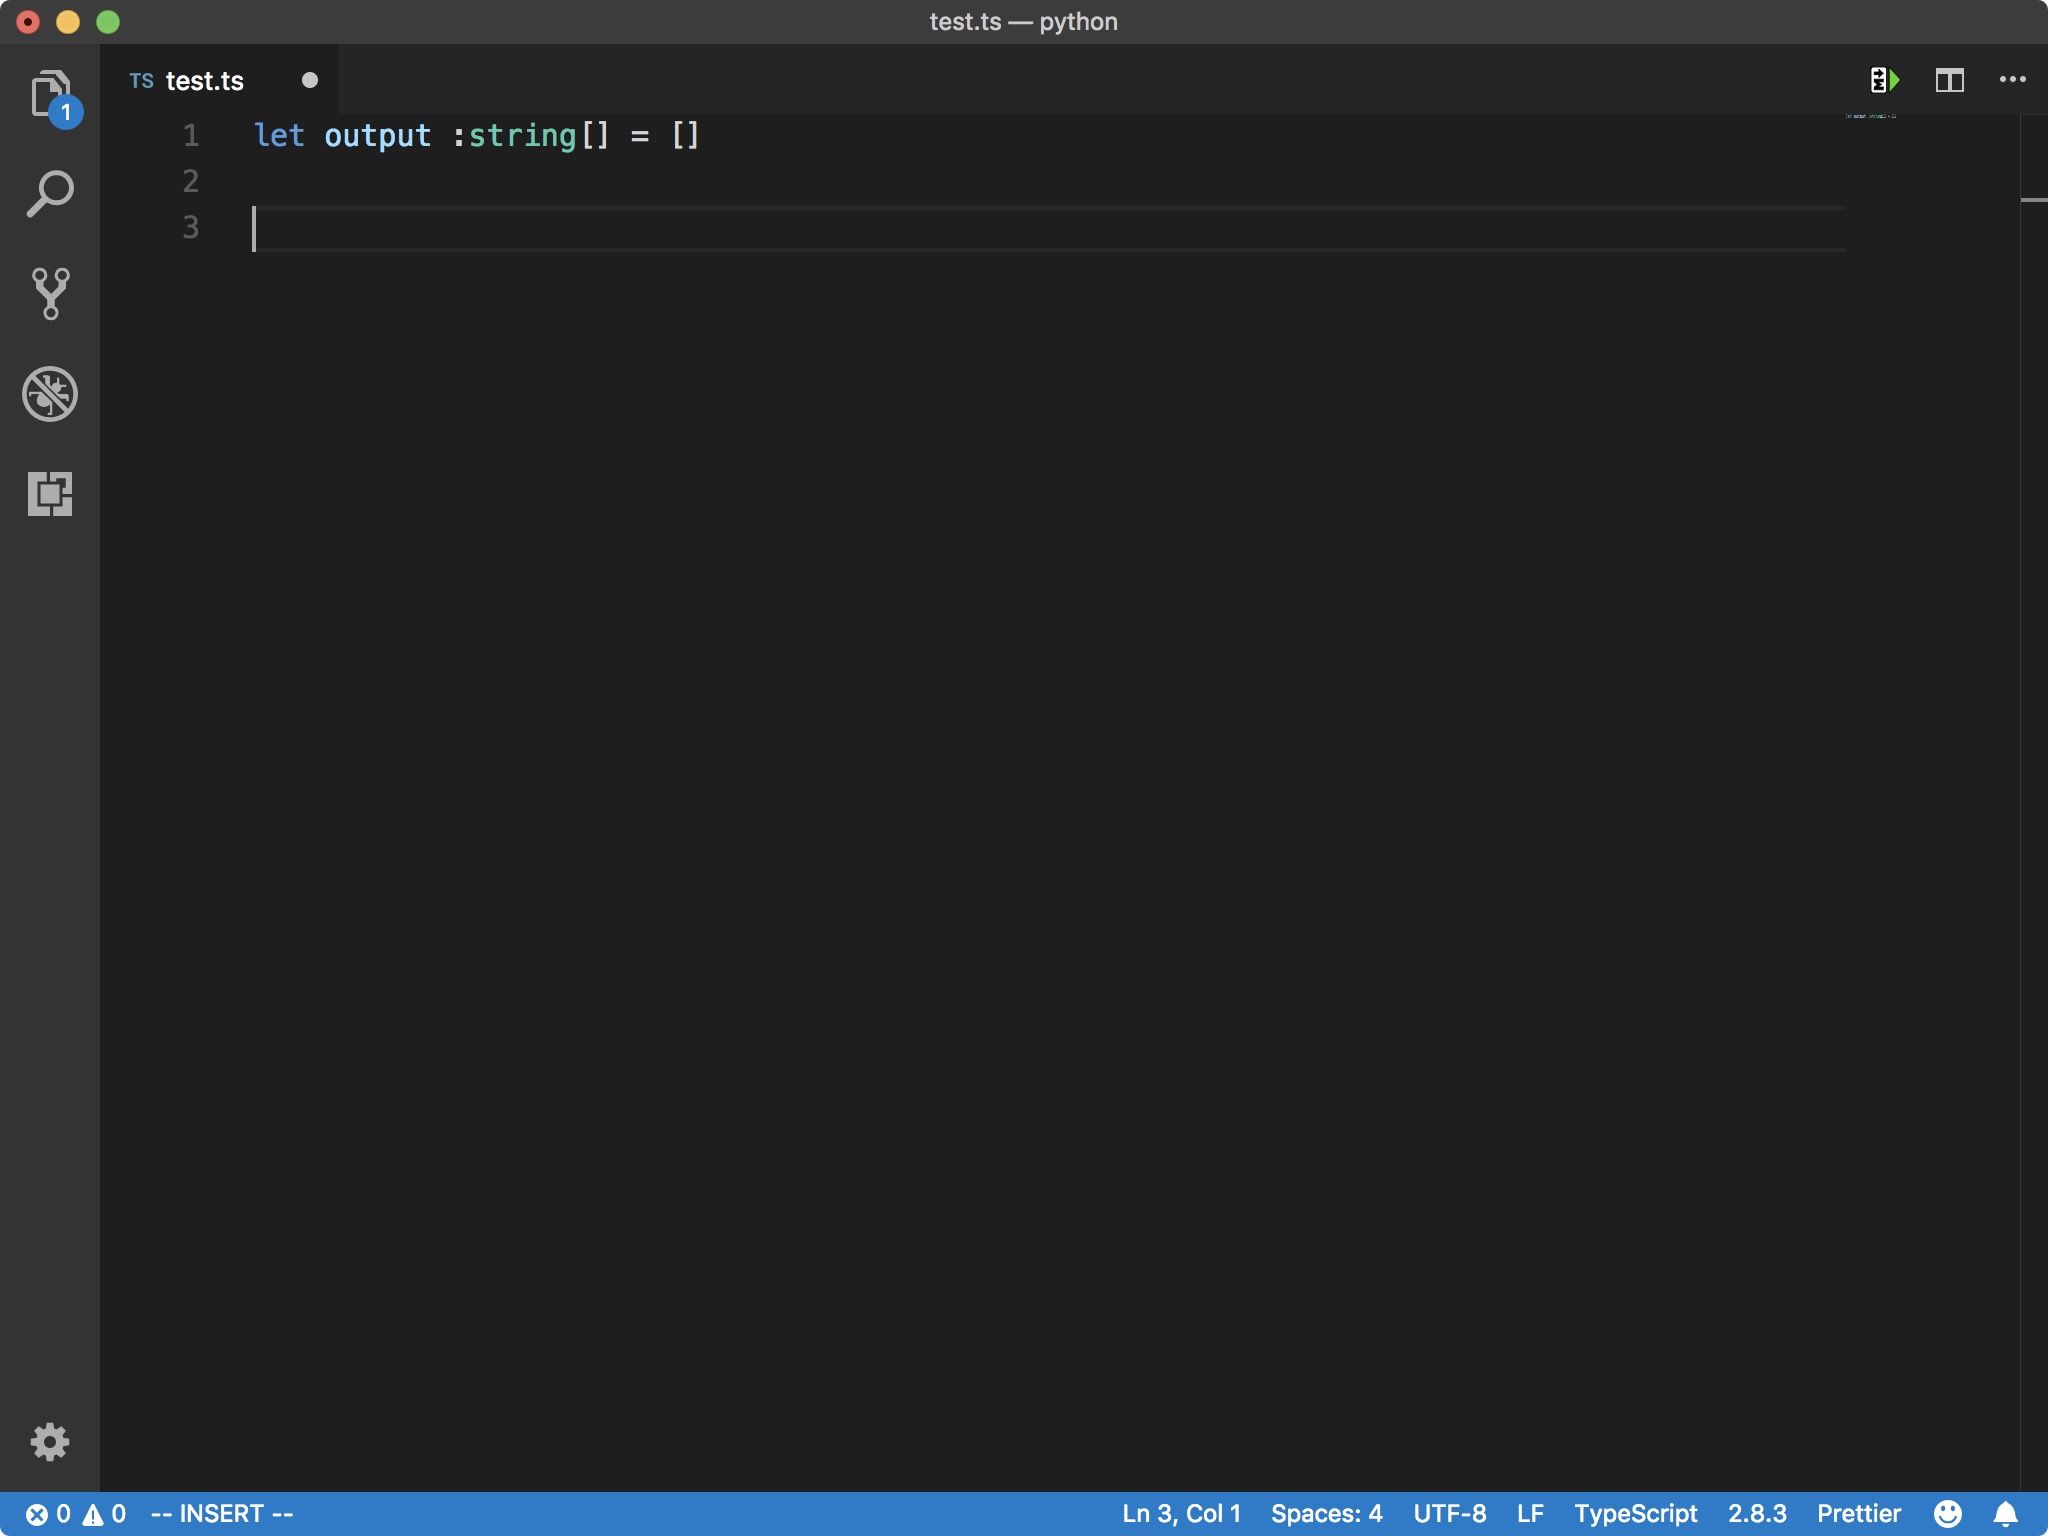2048x1536 pixels.
Task: Open the Settings gear
Action: (50, 1441)
